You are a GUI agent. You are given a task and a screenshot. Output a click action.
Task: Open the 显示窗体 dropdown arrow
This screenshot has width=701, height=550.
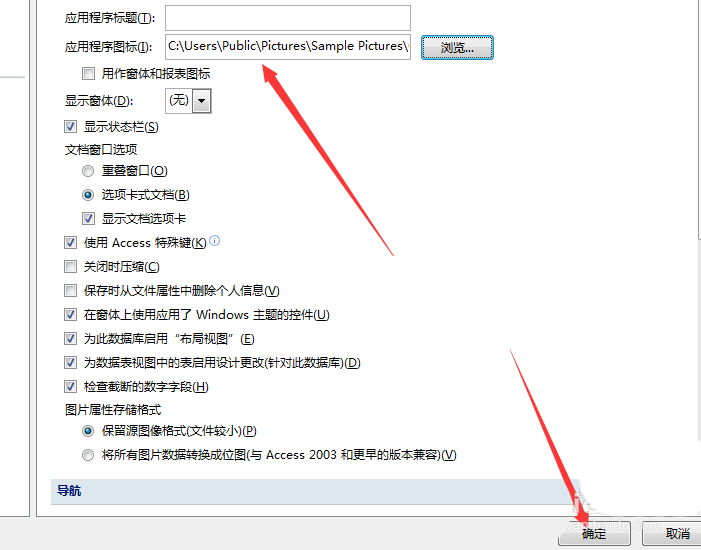click(202, 101)
